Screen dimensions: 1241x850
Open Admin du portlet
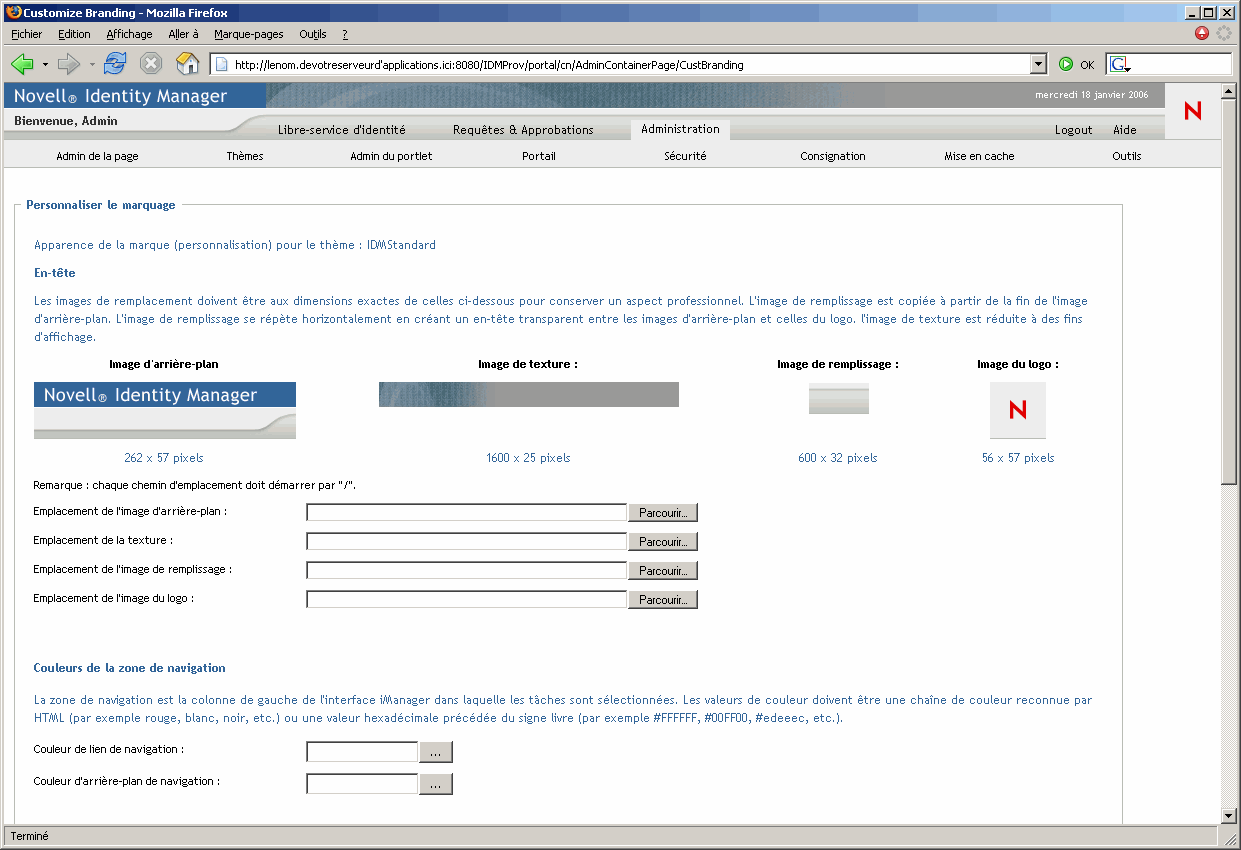pyautogui.click(x=391, y=156)
